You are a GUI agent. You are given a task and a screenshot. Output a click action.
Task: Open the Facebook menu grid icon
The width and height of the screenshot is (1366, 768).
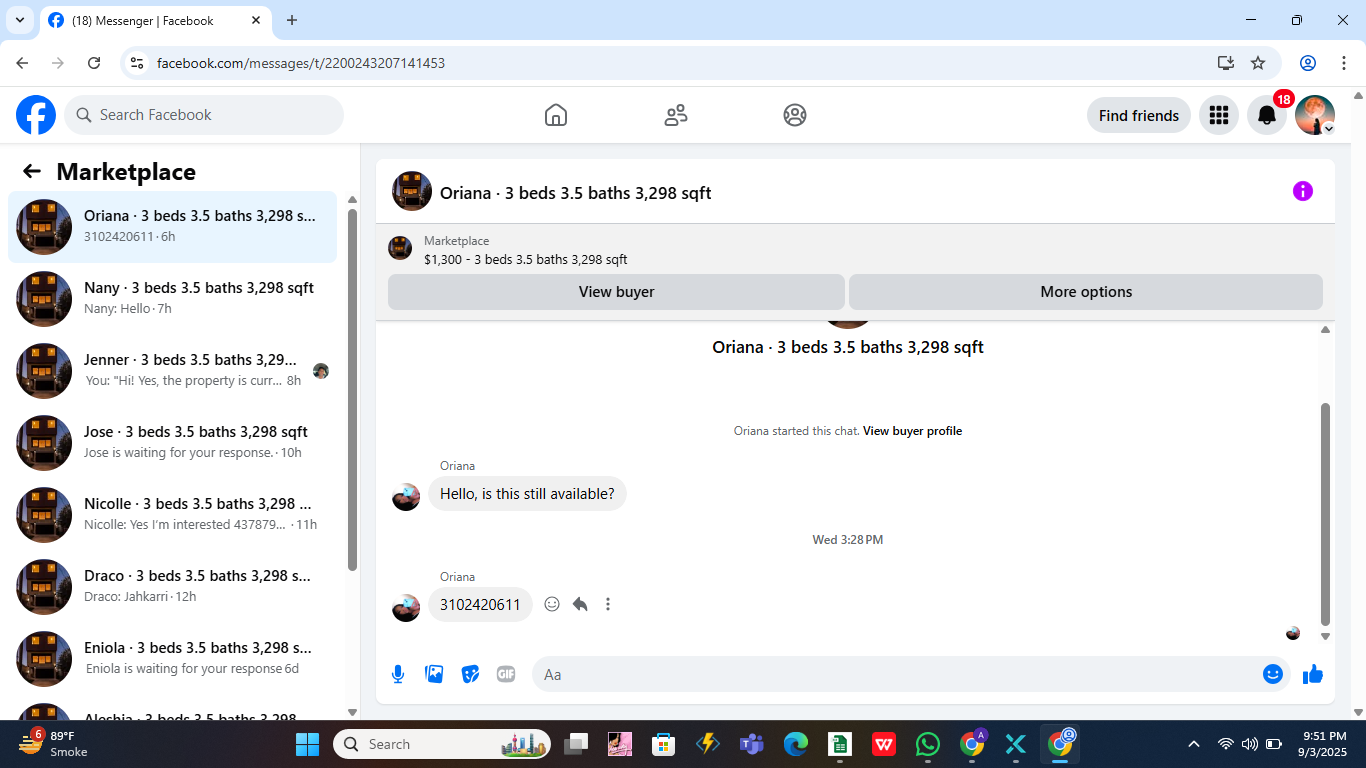(1218, 115)
